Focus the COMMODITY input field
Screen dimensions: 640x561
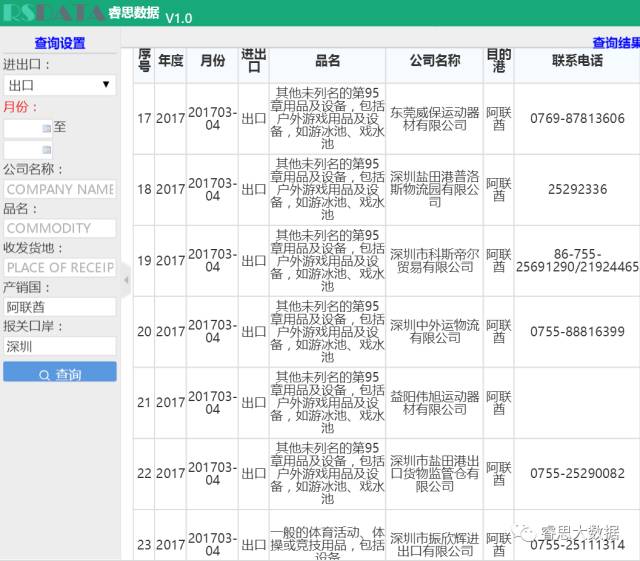[x=60, y=228]
